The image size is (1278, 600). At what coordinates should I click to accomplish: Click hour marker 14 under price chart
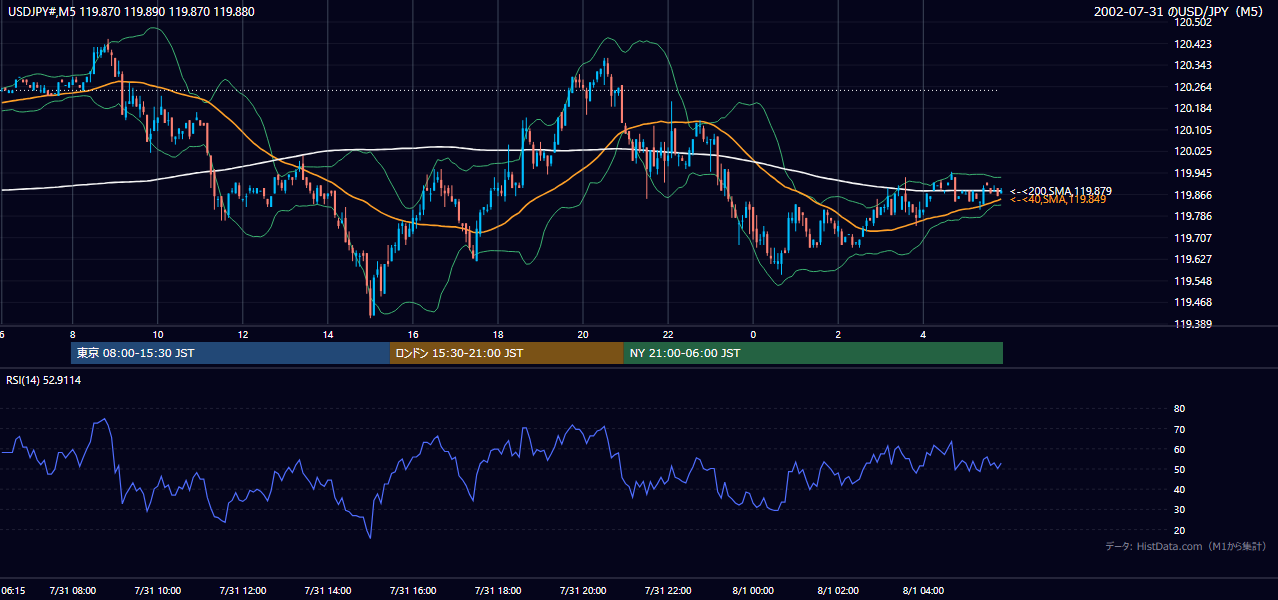pyautogui.click(x=328, y=334)
